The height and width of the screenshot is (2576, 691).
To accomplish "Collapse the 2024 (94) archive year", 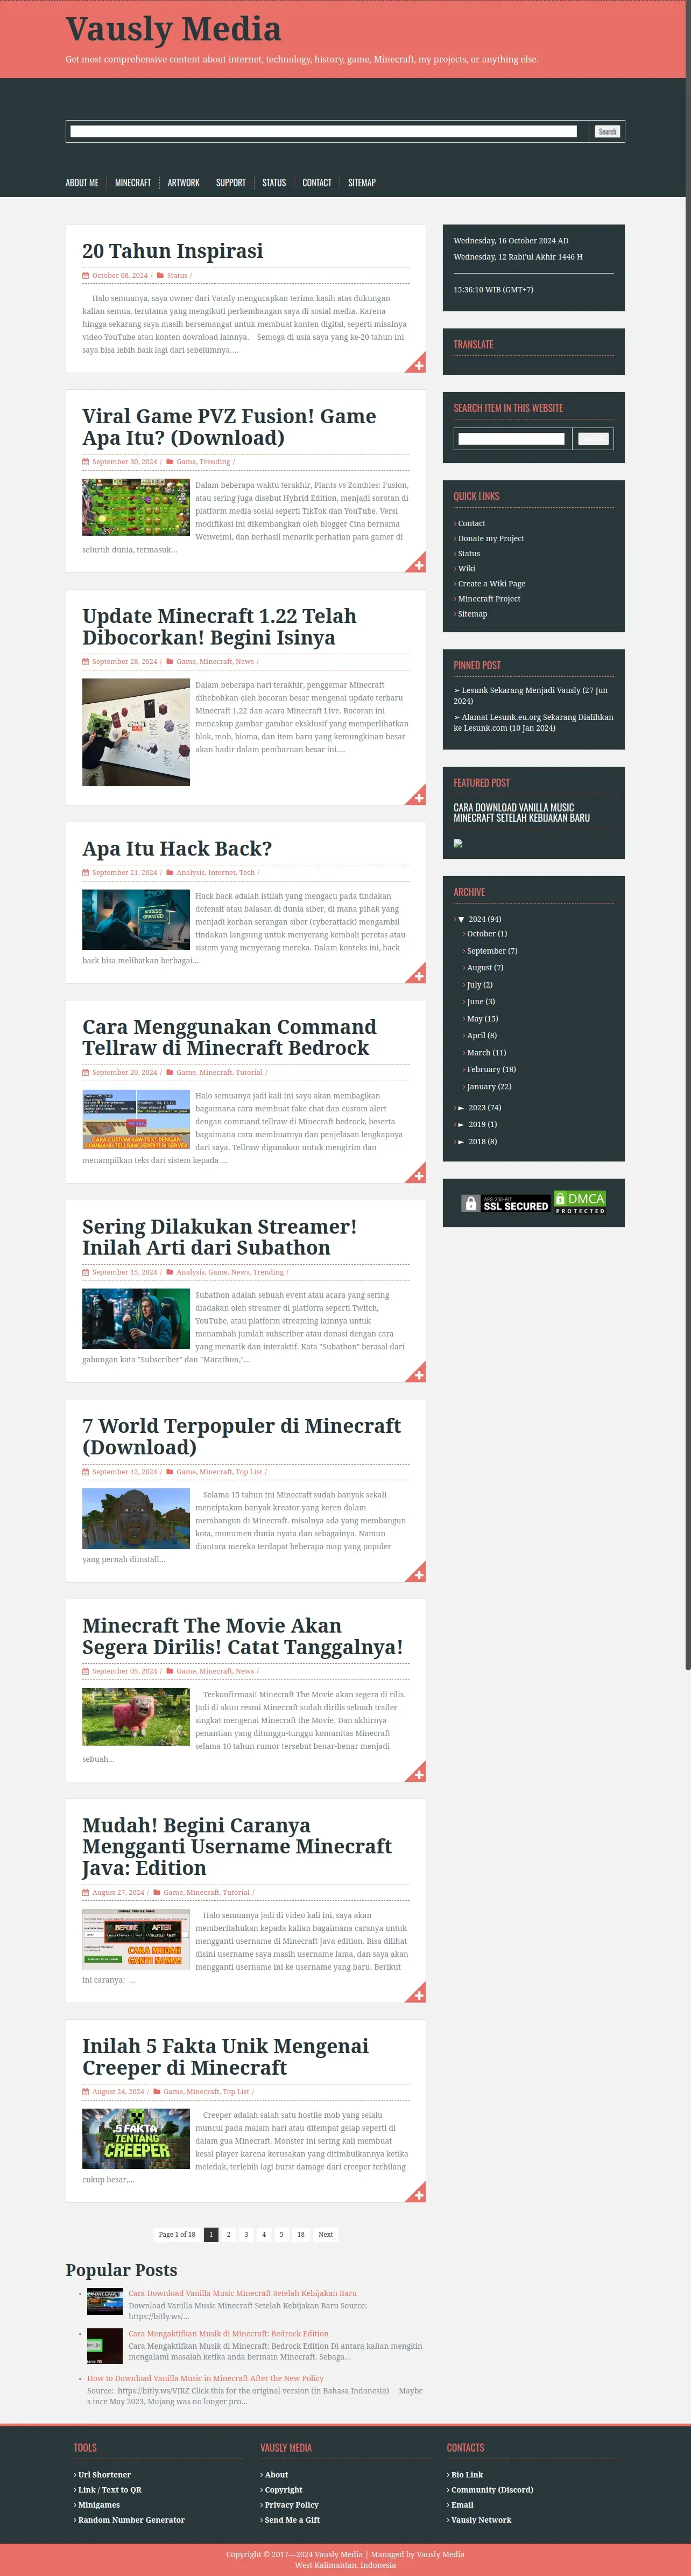I will [461, 919].
